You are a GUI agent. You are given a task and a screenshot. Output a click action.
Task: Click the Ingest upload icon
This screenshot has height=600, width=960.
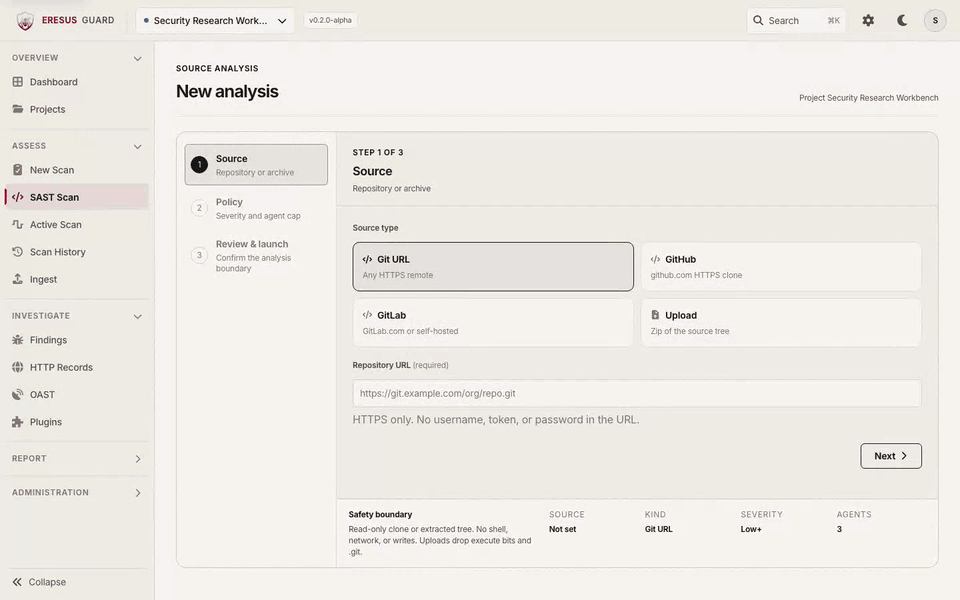pyautogui.click(x=18, y=279)
